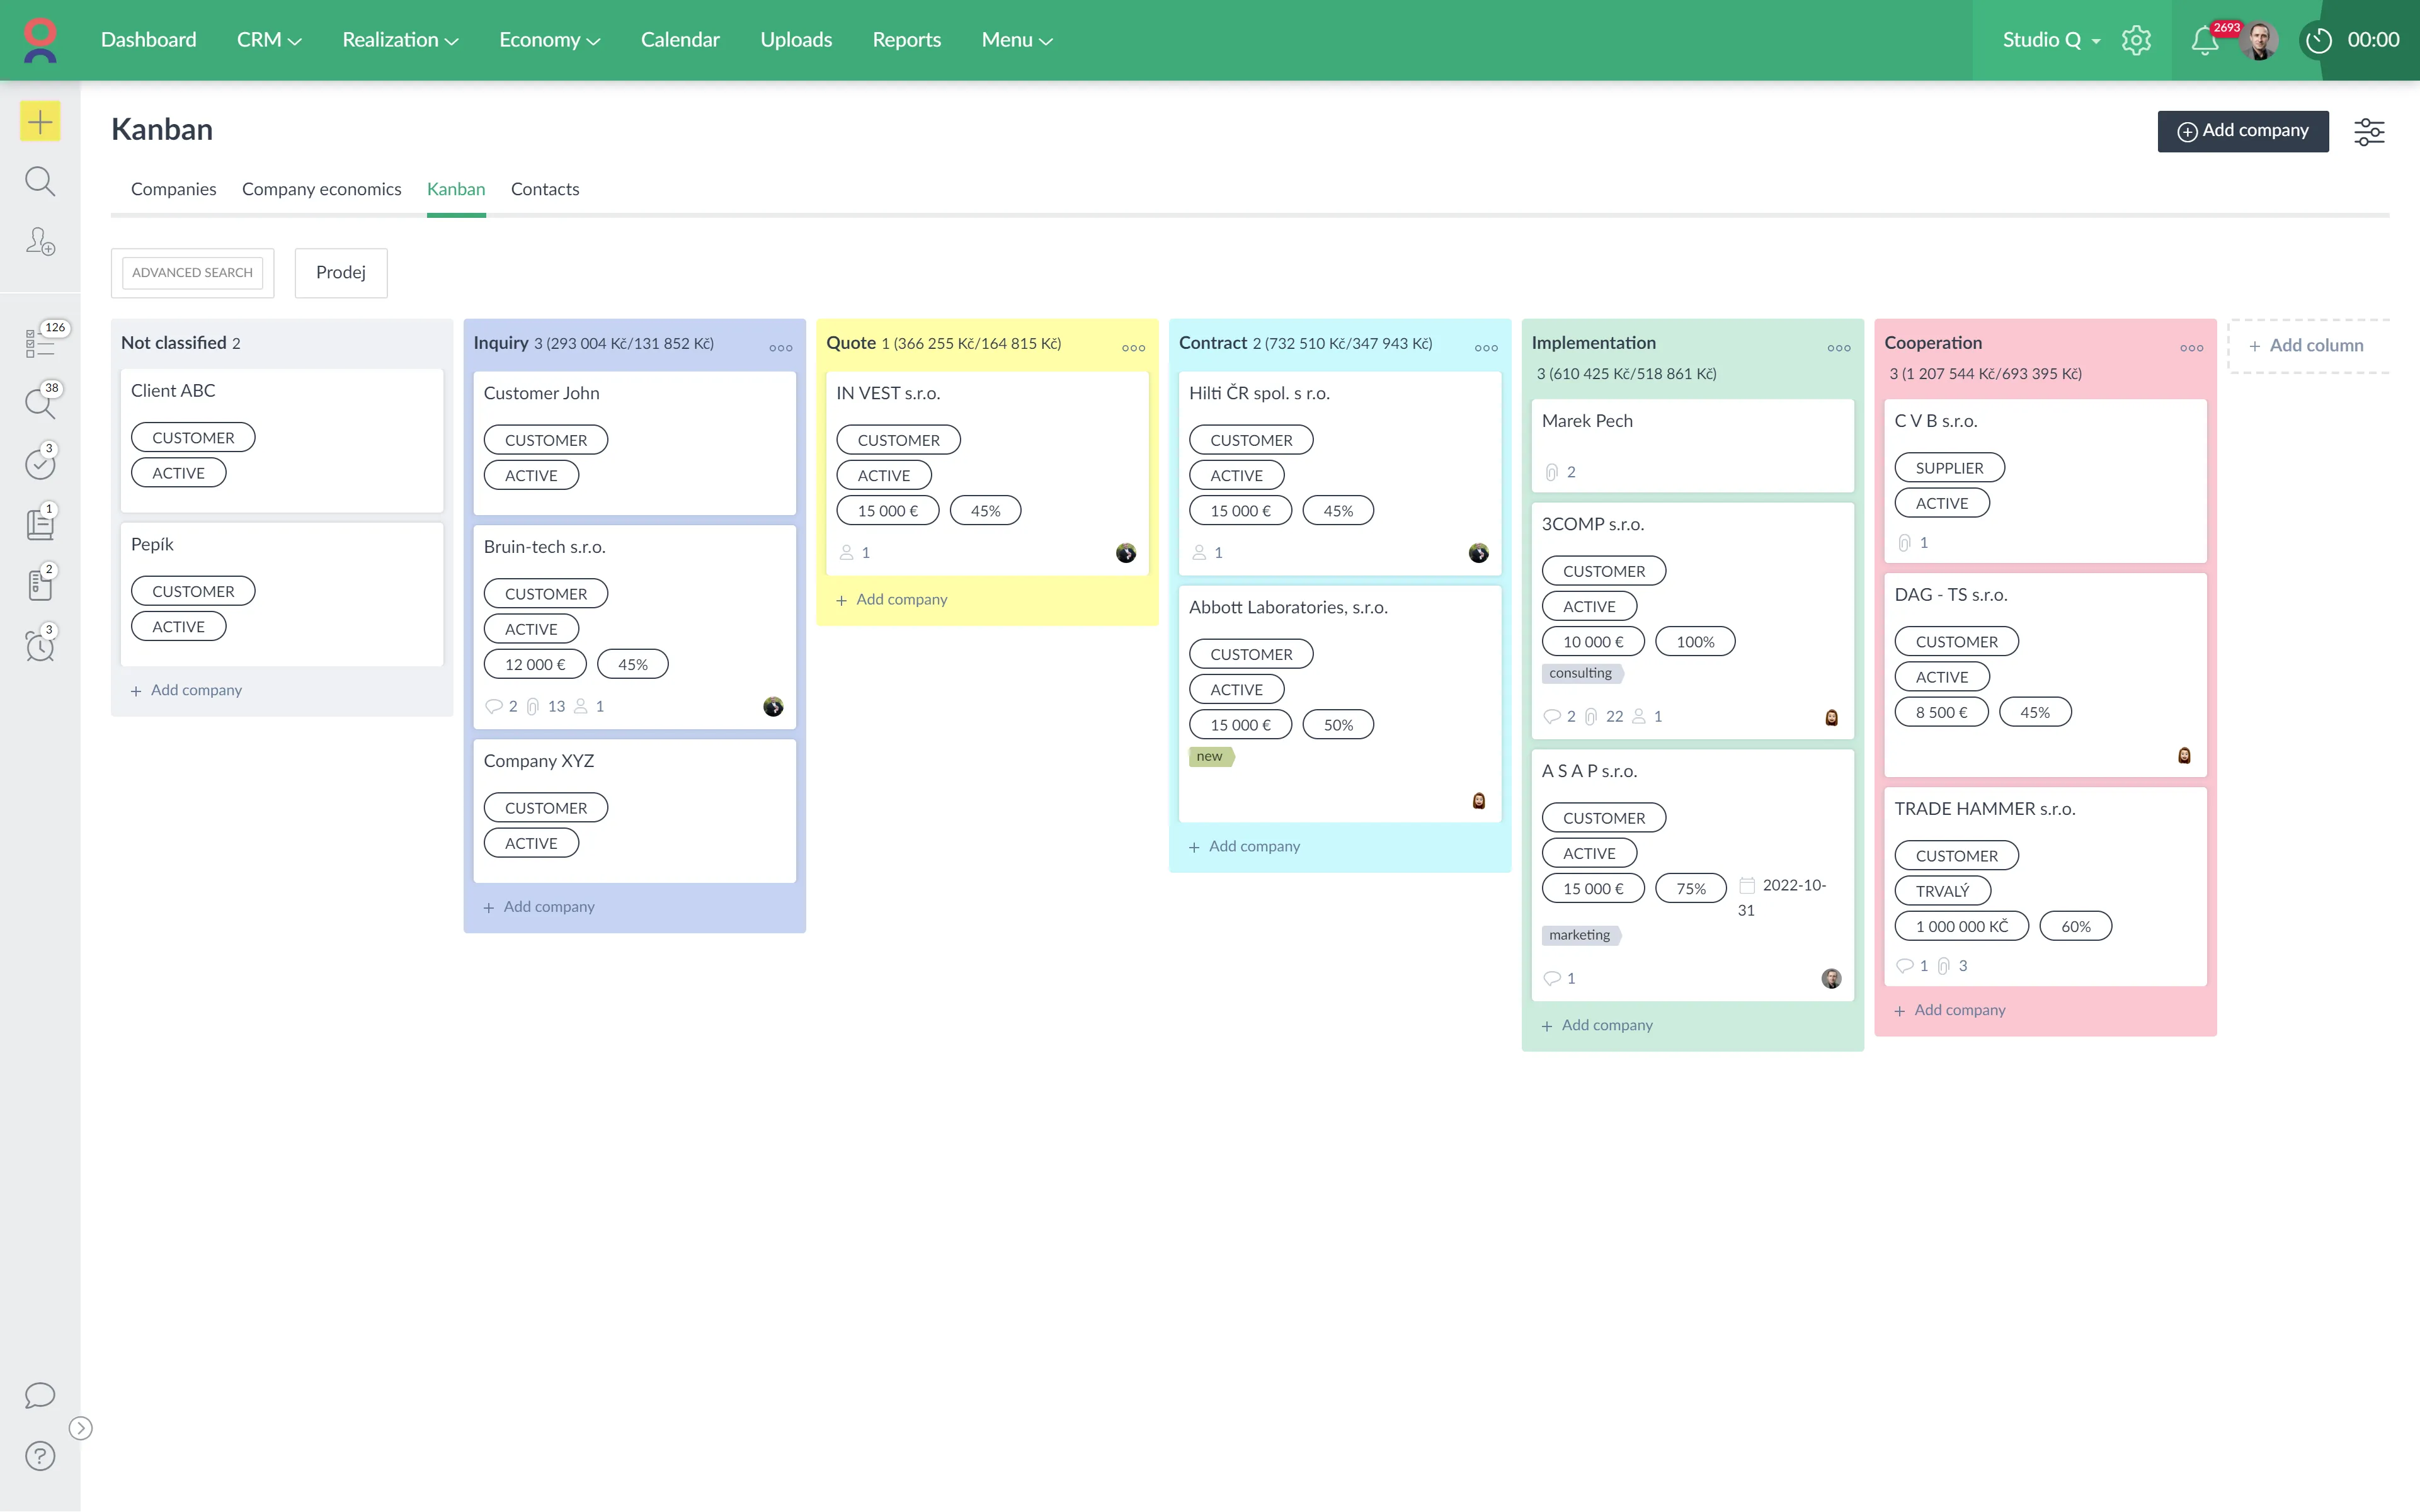
Task: Click the add contact person icon
Action: (40, 241)
